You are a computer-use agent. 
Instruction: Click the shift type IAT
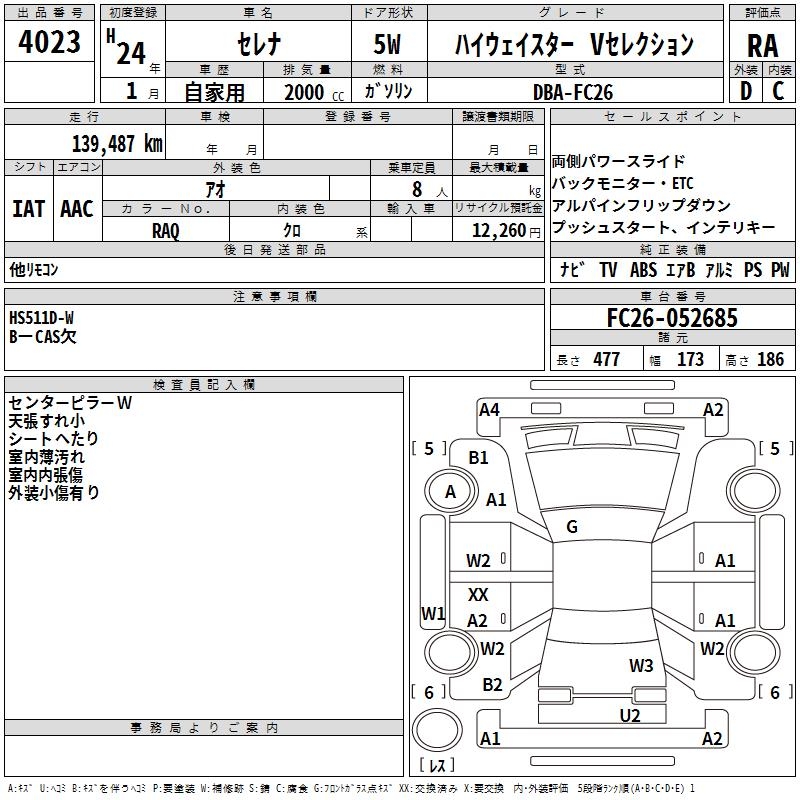pyautogui.click(x=29, y=209)
